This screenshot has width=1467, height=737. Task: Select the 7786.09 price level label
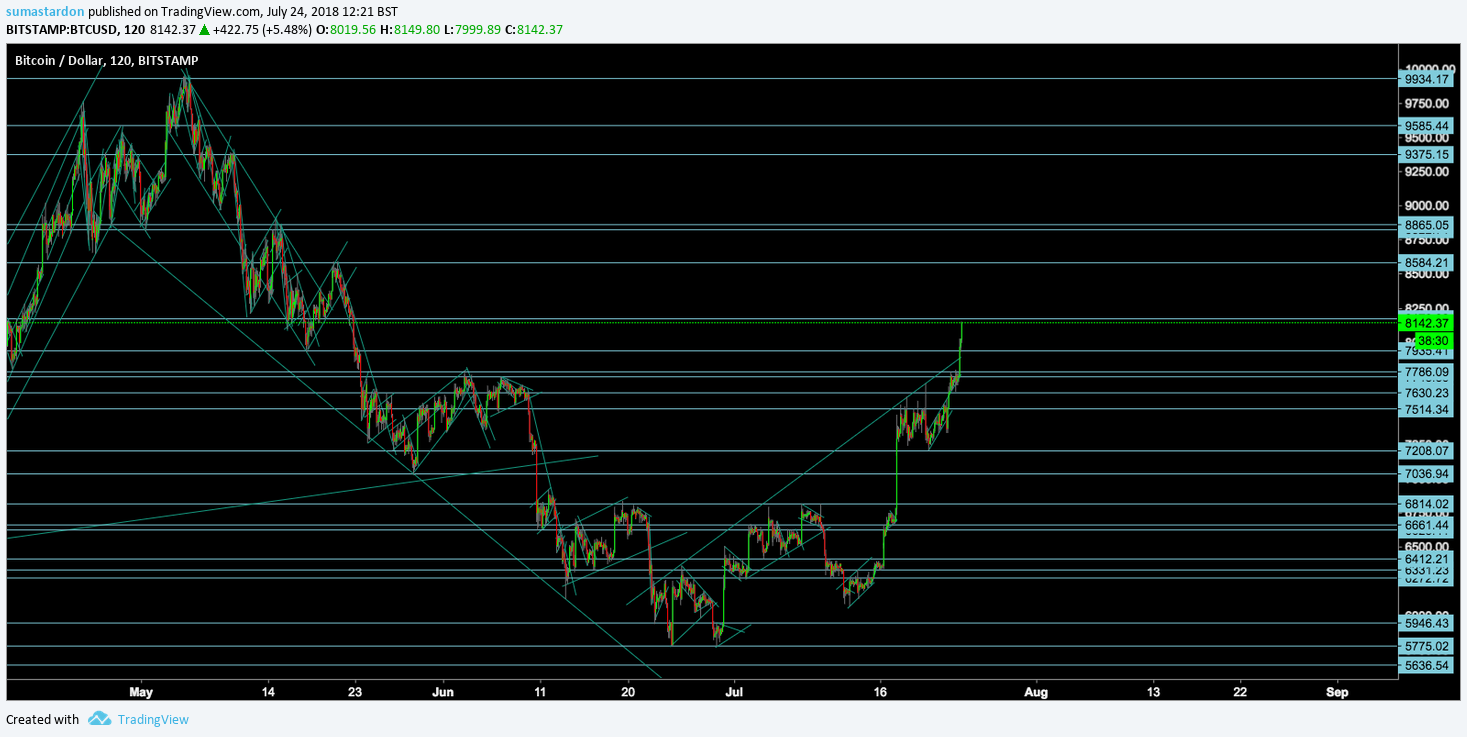(1427, 371)
